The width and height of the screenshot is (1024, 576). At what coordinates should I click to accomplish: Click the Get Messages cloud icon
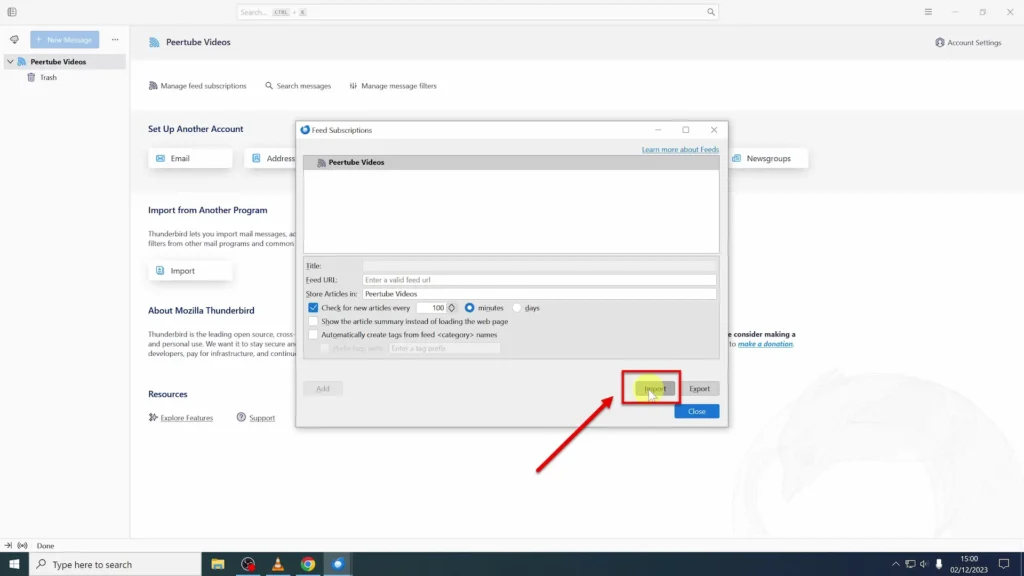click(14, 39)
